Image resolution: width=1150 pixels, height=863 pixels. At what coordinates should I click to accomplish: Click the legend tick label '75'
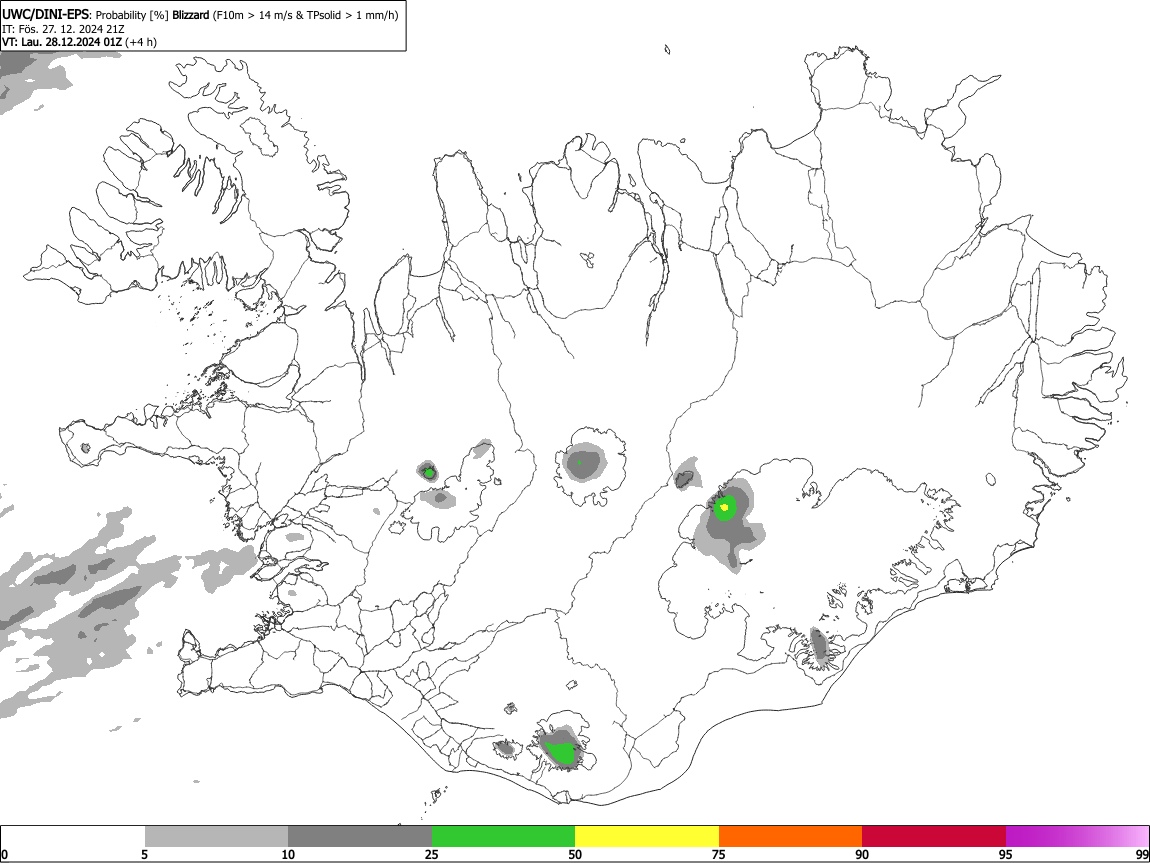point(719,854)
